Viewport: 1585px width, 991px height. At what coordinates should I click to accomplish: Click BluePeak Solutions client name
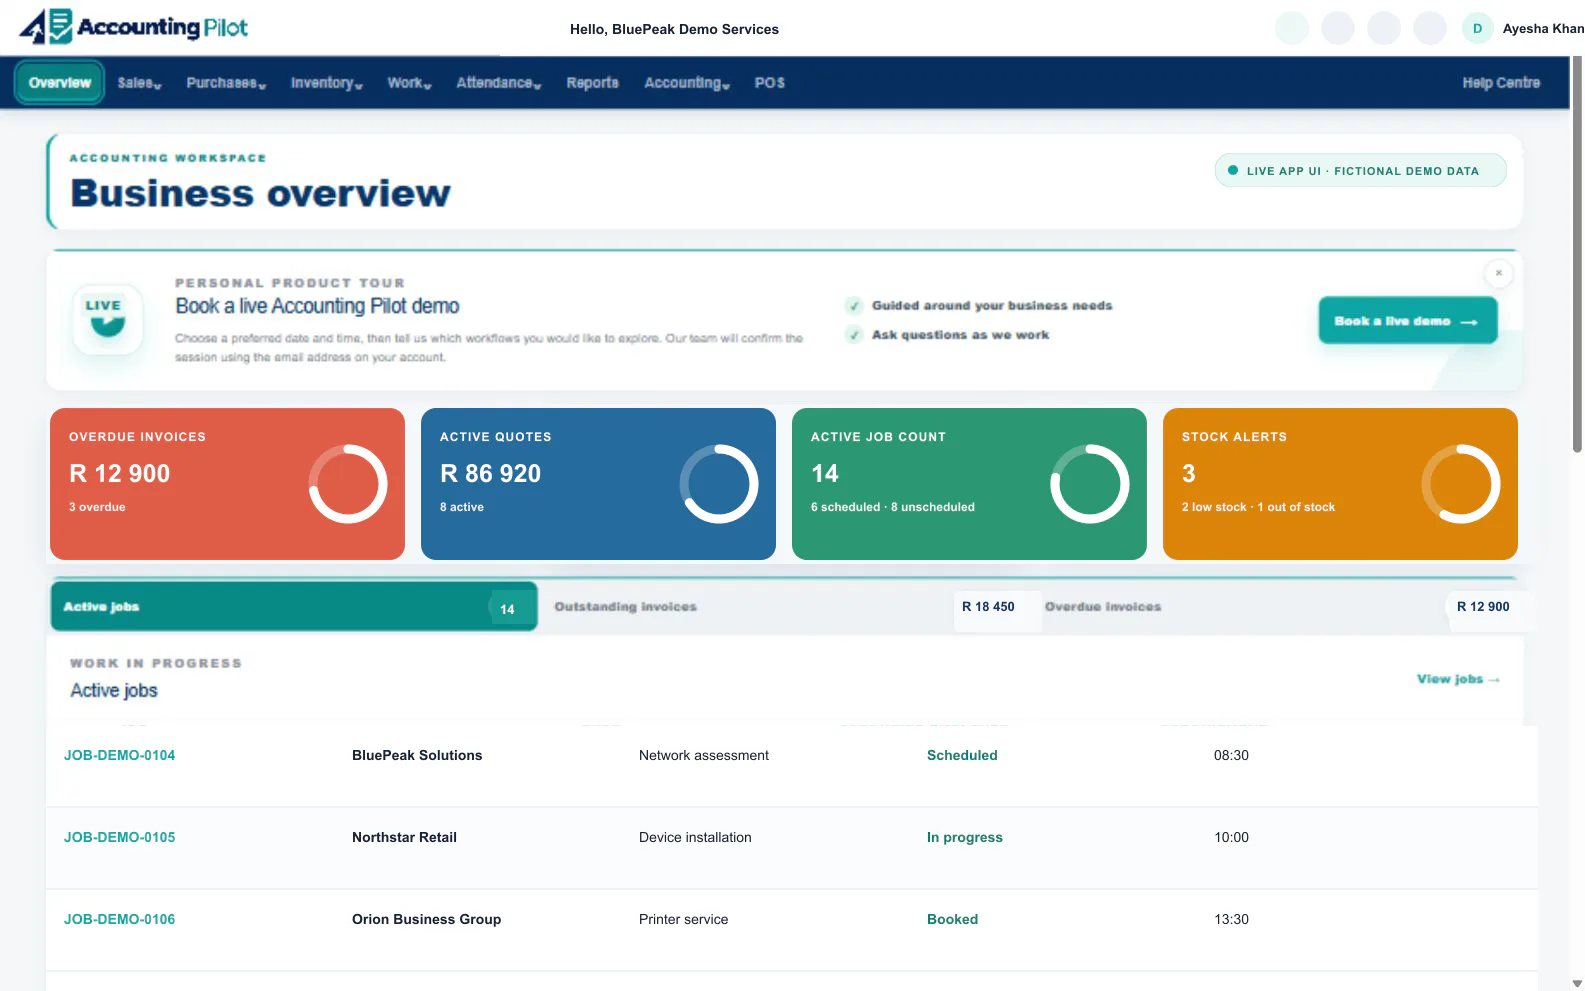[417, 755]
